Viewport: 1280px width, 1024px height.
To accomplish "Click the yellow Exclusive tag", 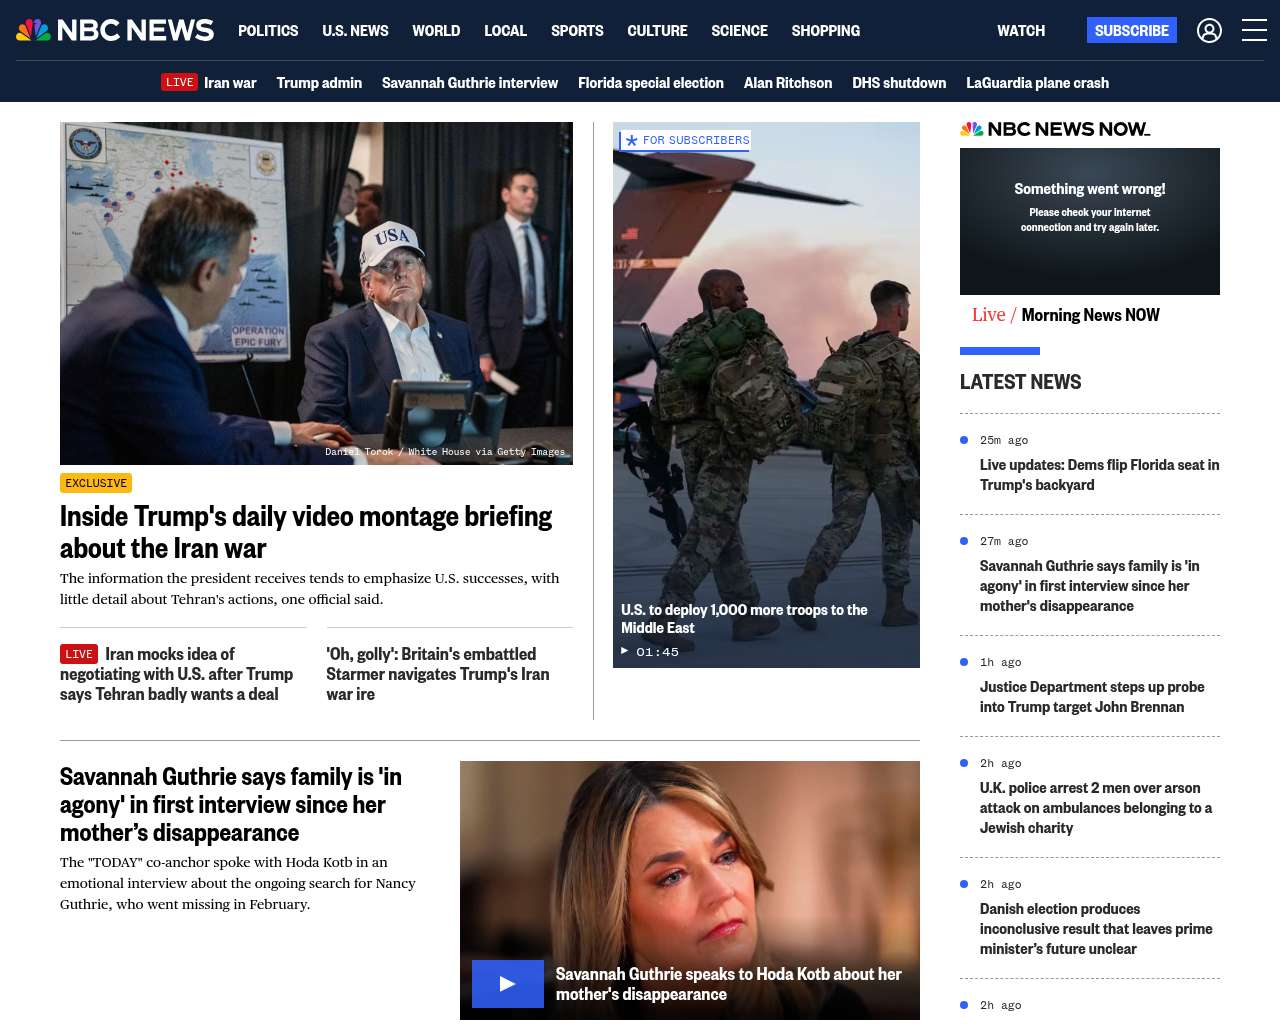I will click(x=96, y=483).
